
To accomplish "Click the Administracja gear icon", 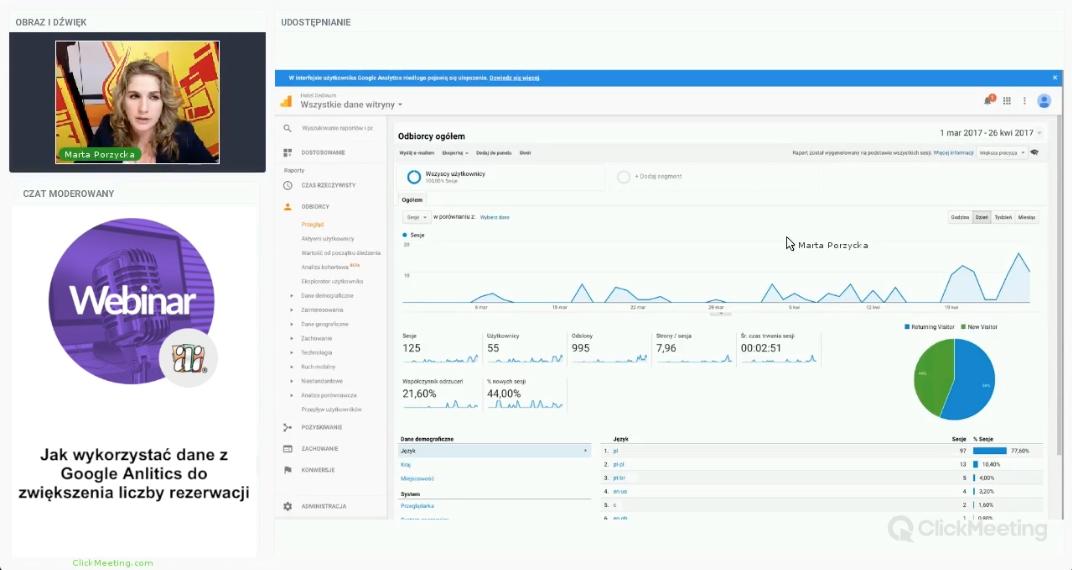I will [287, 506].
